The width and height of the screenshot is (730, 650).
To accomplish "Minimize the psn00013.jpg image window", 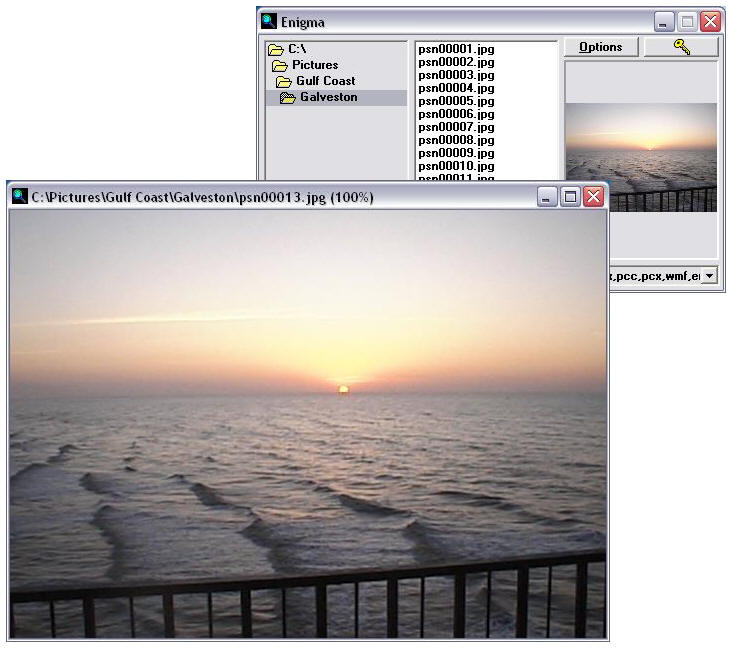I will [547, 197].
